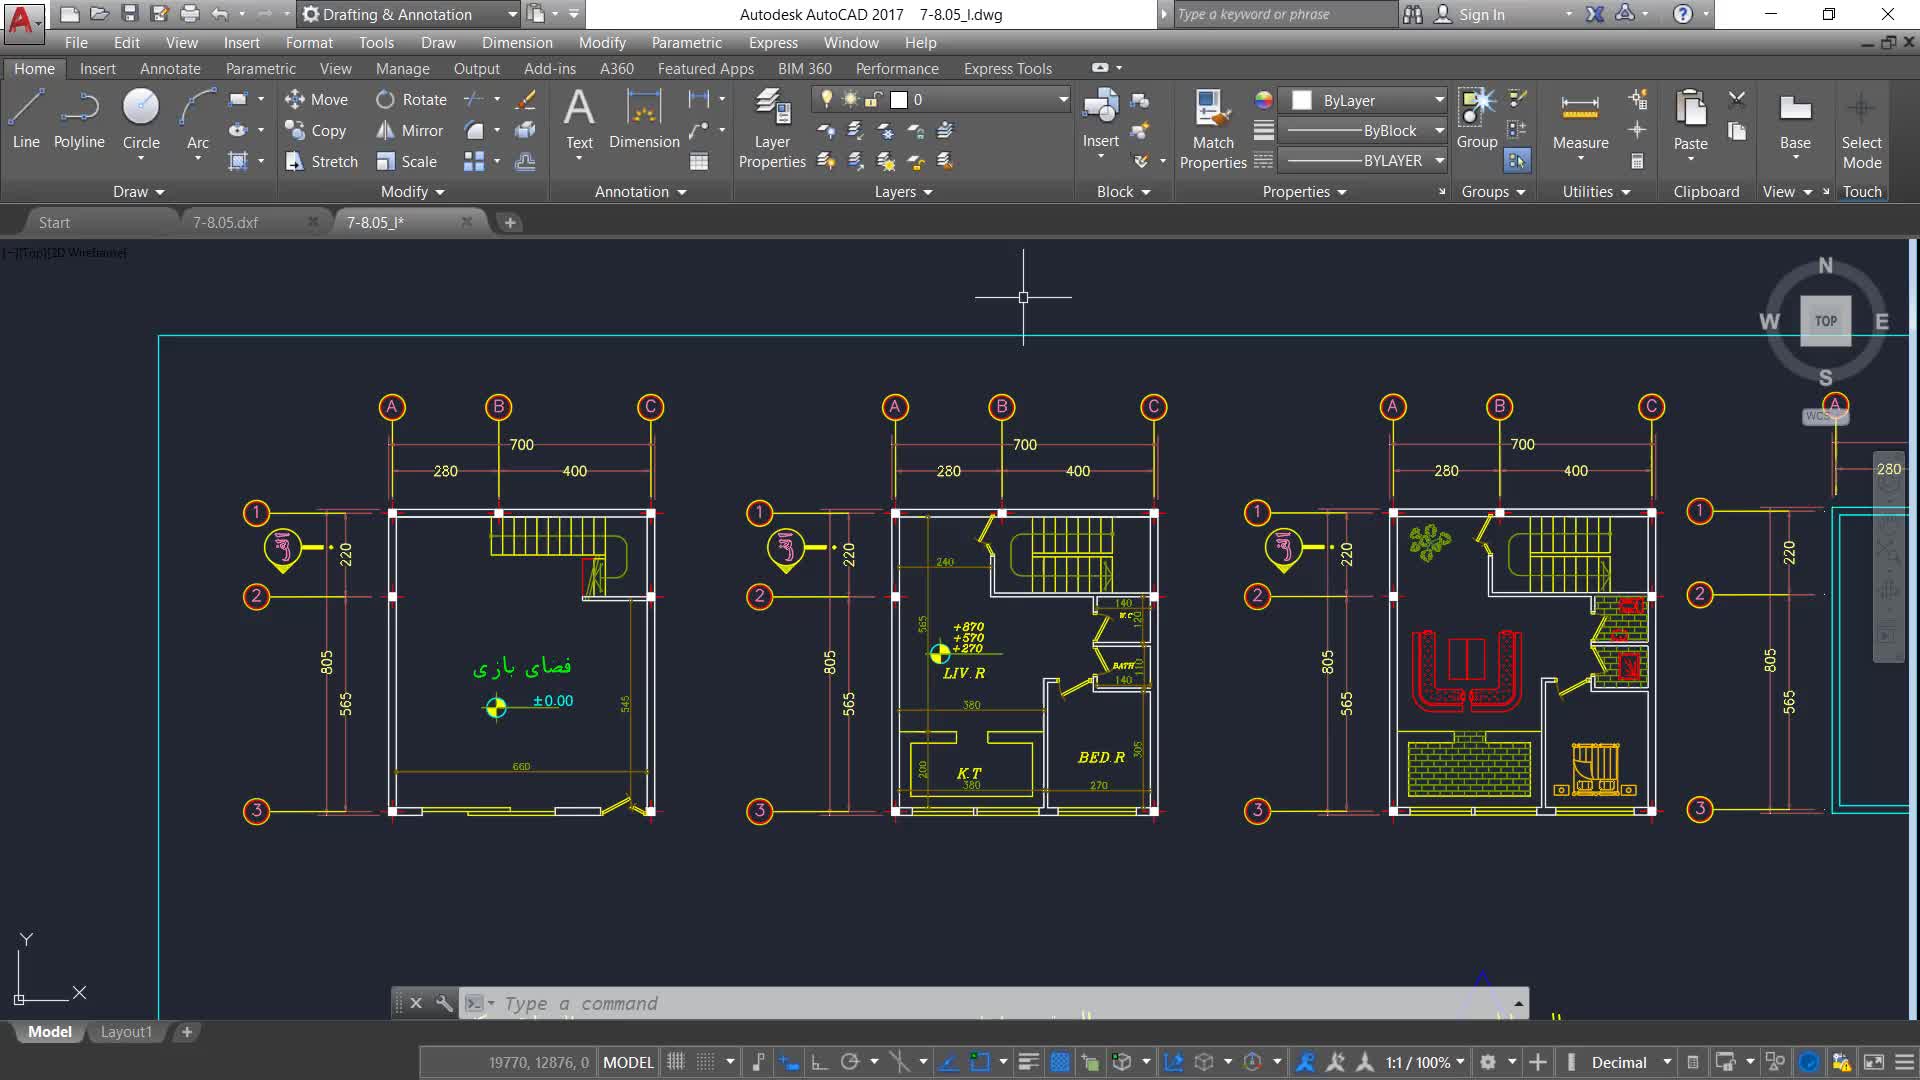The image size is (1920, 1080).
Task: Open the layer 0 dropdown list
Action: pyautogui.click(x=1062, y=100)
